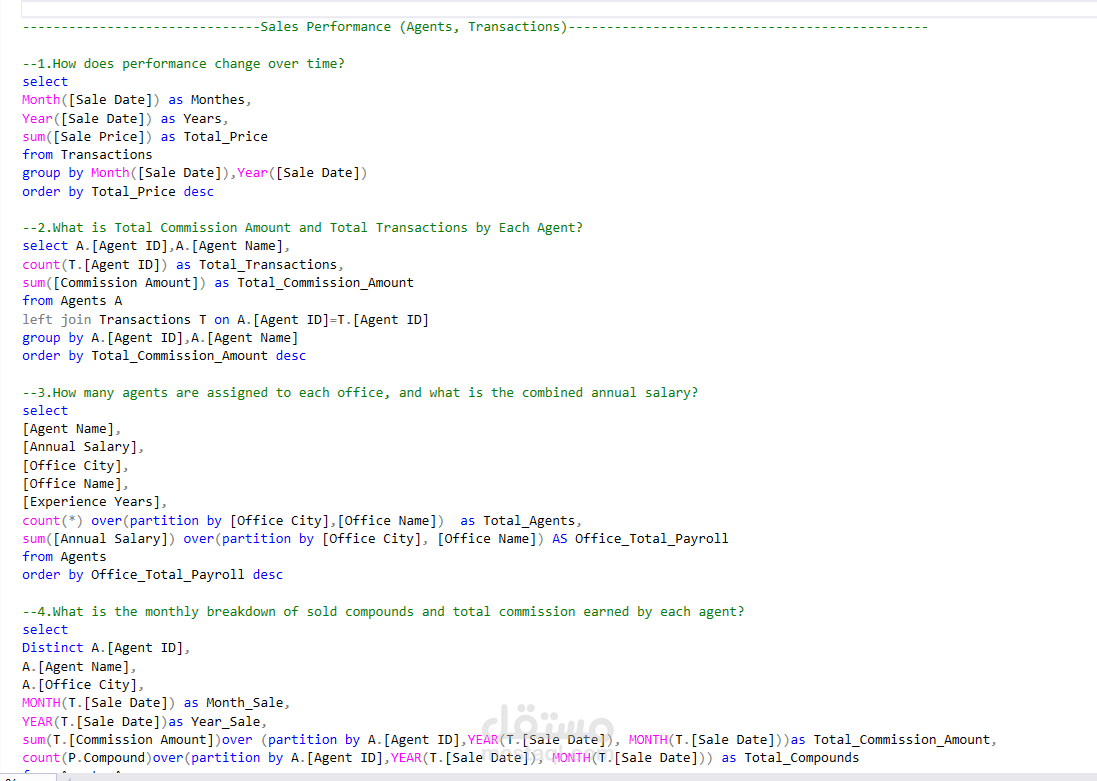Click the 'select' keyword under comment 4
Image resolution: width=1097 pixels, height=781 pixels.
[45, 630]
